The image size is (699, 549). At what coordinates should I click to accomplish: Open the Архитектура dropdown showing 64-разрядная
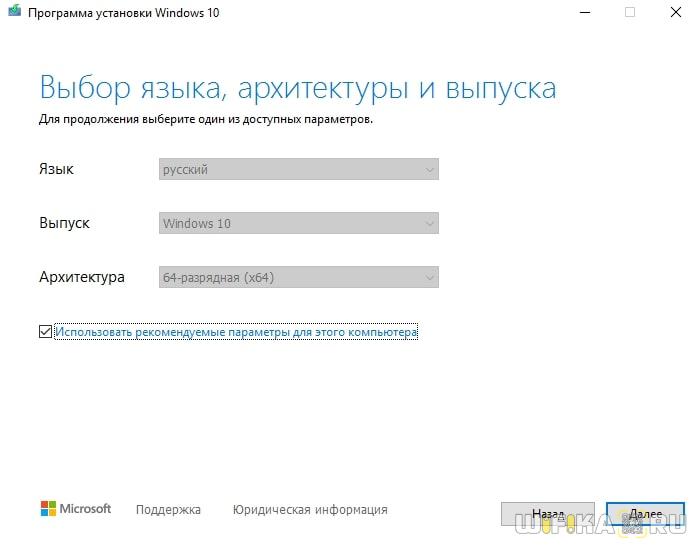(x=299, y=277)
